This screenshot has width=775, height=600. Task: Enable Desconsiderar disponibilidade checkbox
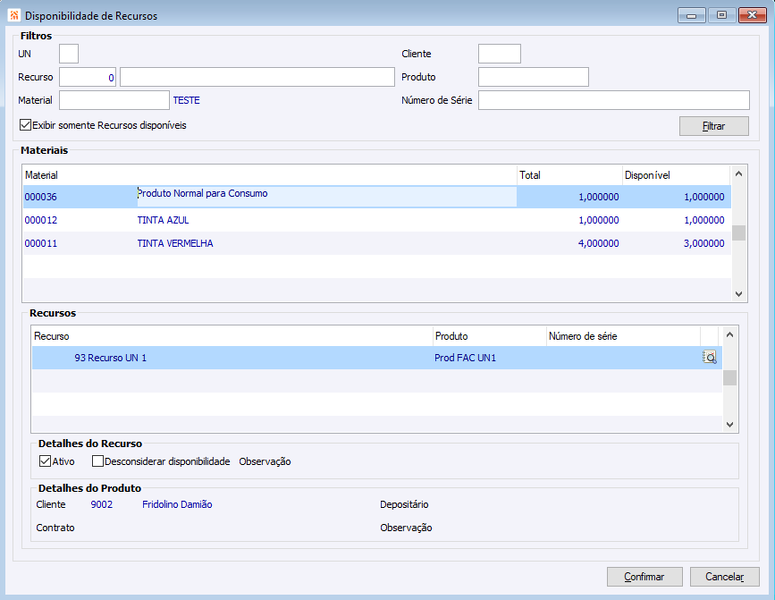click(97, 461)
